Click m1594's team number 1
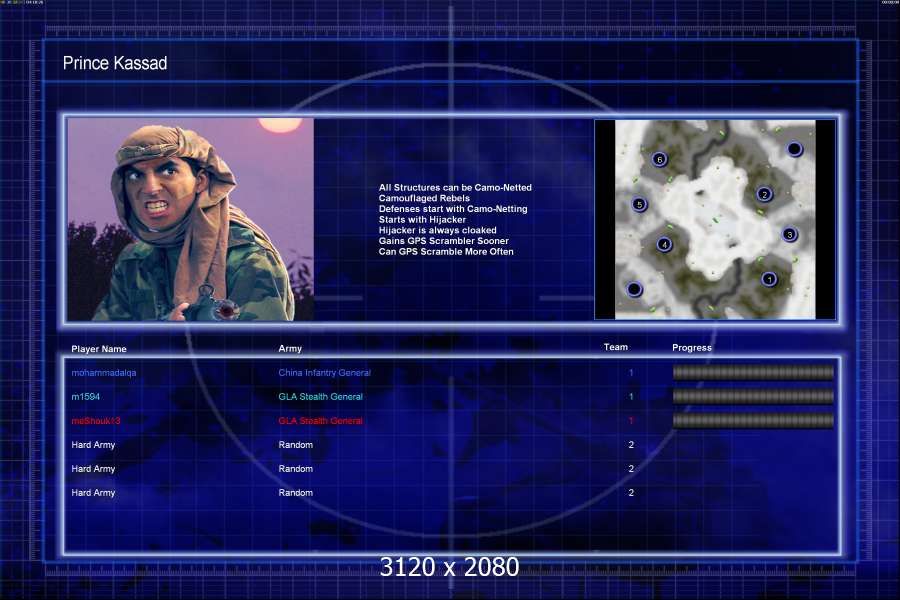 [631, 397]
